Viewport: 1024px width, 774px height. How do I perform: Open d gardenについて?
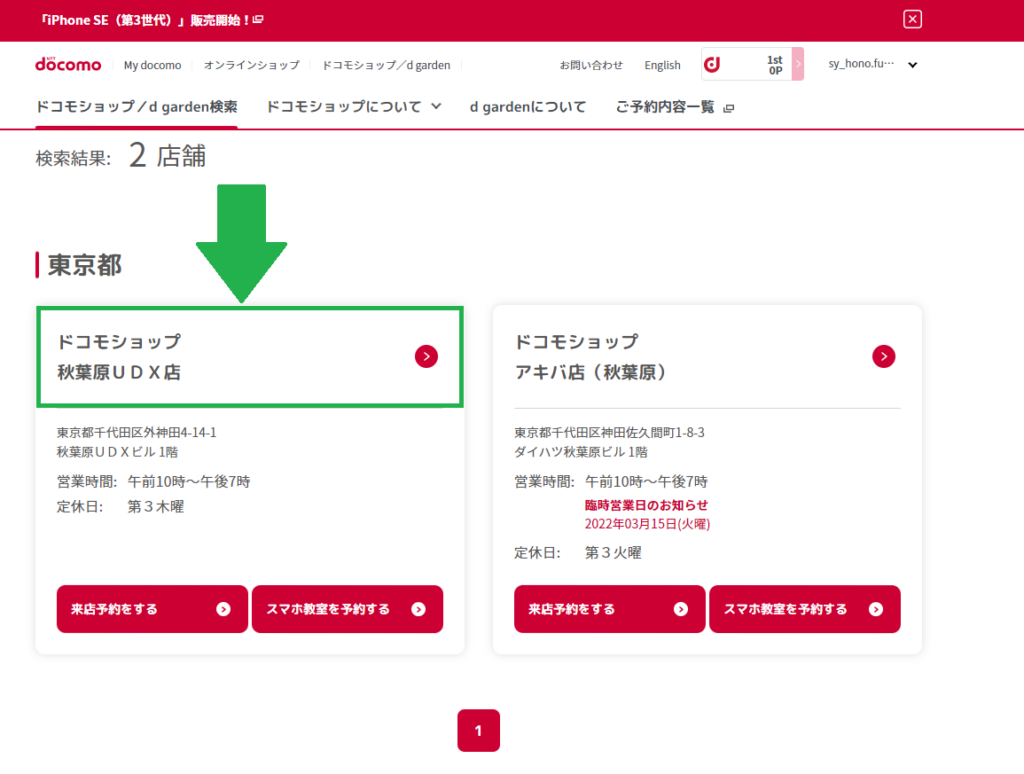pyautogui.click(x=528, y=106)
